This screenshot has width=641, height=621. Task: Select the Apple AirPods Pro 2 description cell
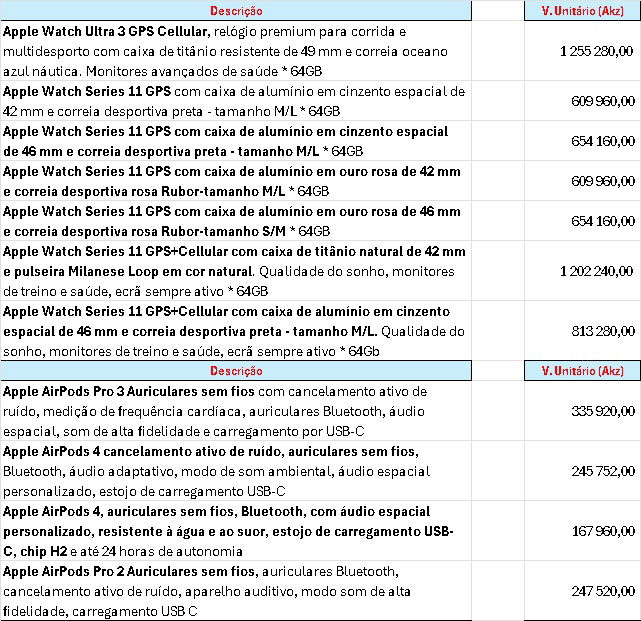pos(236,591)
